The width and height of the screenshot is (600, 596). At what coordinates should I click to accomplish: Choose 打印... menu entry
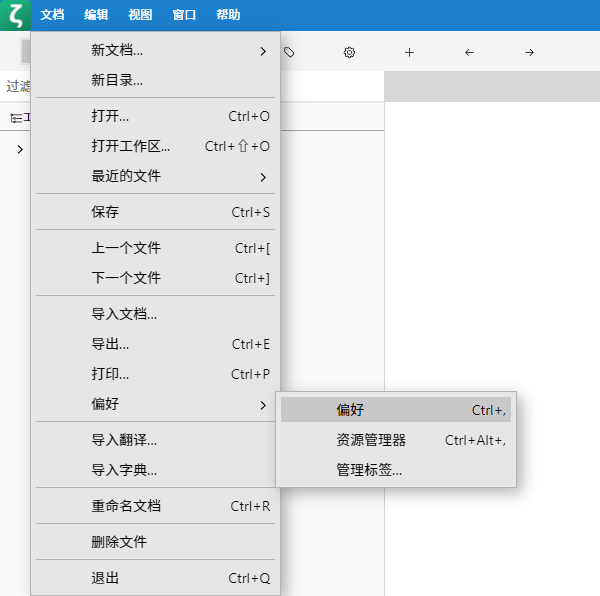[155, 374]
